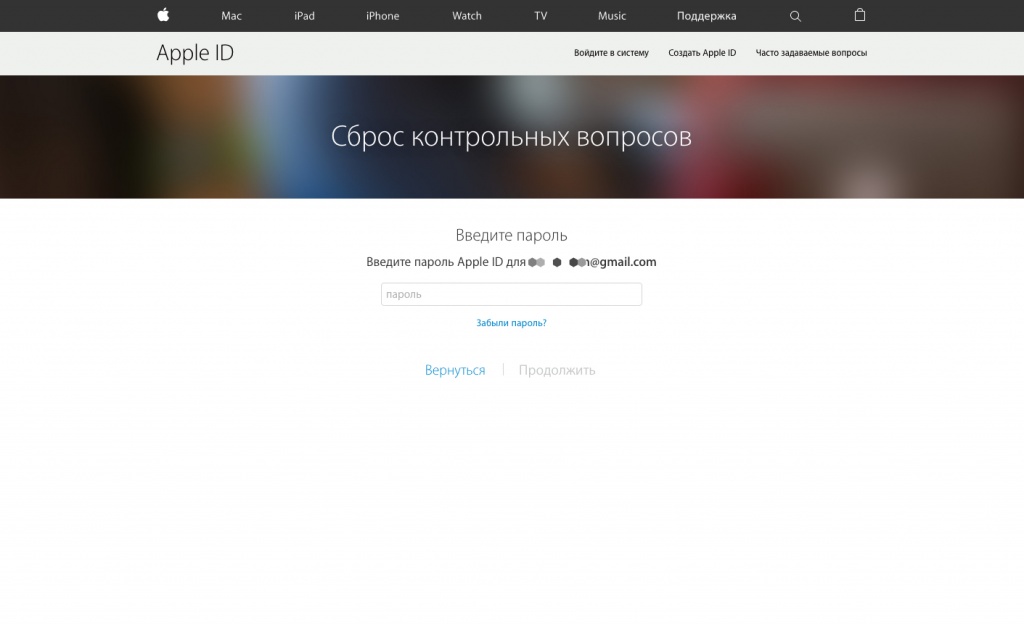Click the Apple logo icon
Screen dimensions: 1024x624
pyautogui.click(x=163, y=14)
